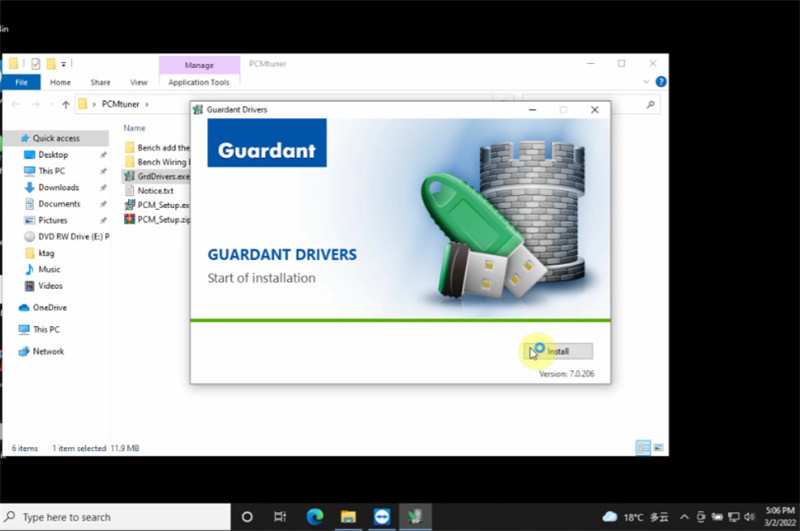Open TeamViewer from the taskbar
The height and width of the screenshot is (531, 800).
[x=381, y=517]
